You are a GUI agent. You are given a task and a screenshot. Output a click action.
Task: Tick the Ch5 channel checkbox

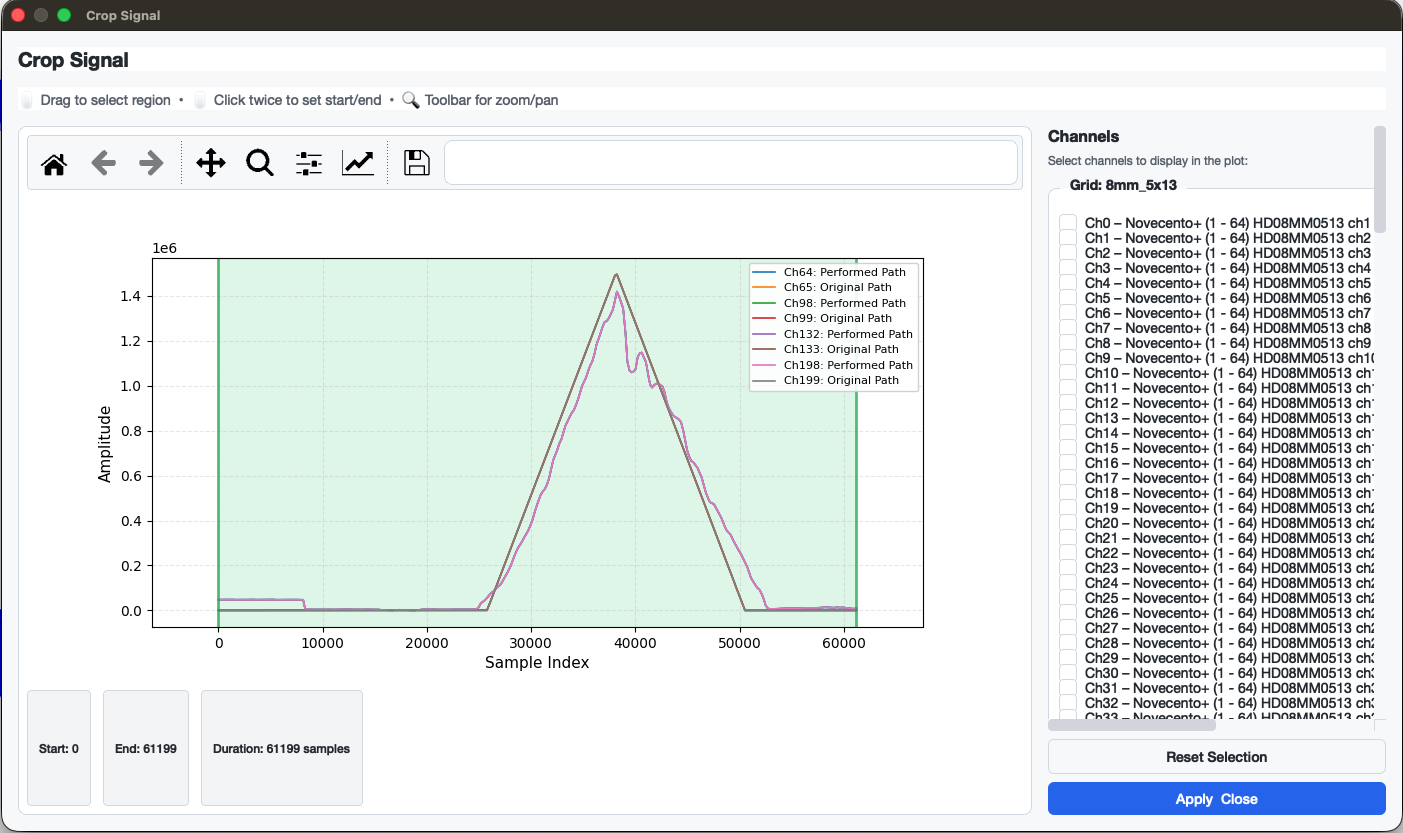pyautogui.click(x=1068, y=298)
